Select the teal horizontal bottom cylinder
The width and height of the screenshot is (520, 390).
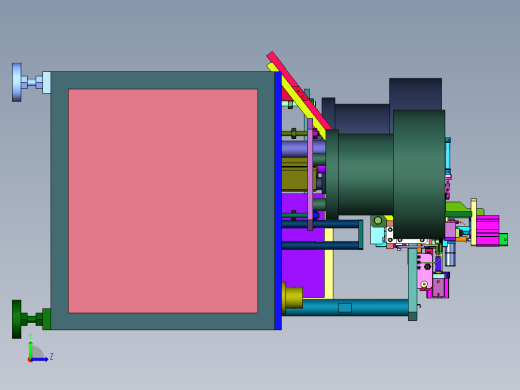pos(355,307)
